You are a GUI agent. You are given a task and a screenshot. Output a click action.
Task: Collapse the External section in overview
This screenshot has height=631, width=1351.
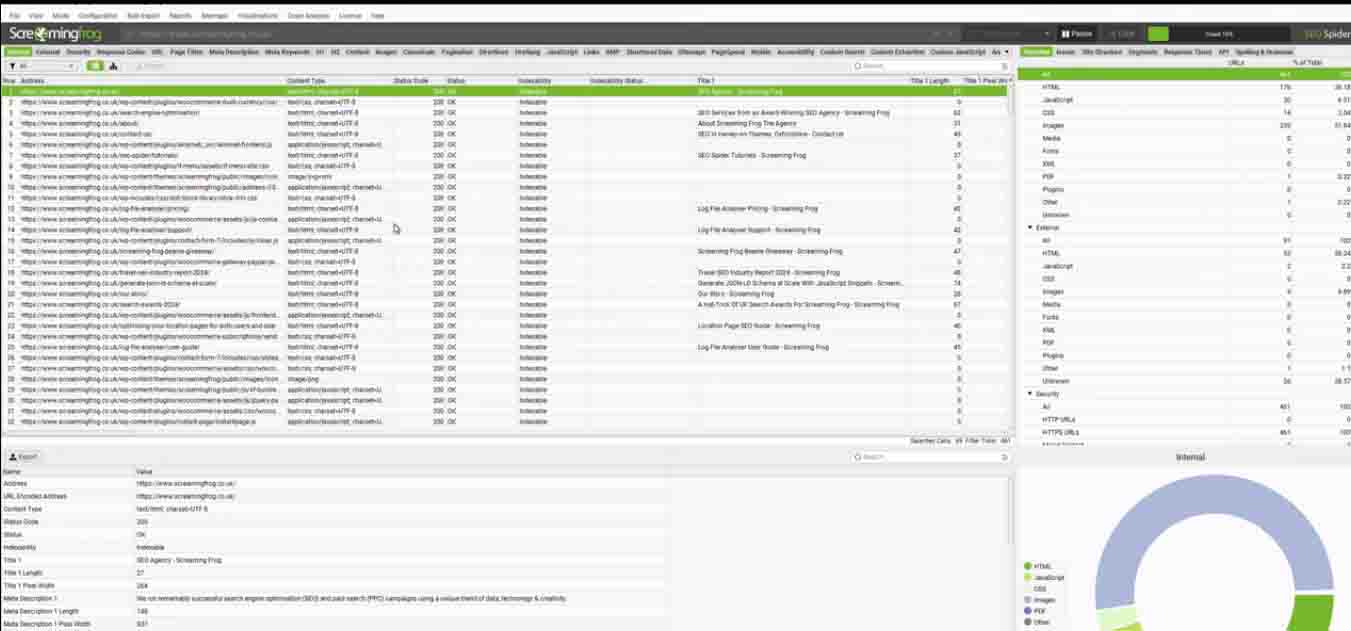pos(1030,228)
